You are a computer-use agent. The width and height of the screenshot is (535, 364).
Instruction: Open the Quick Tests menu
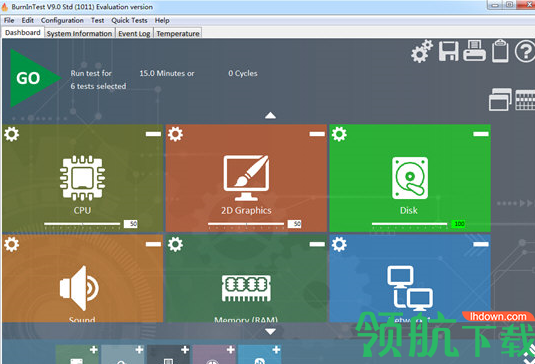(129, 20)
